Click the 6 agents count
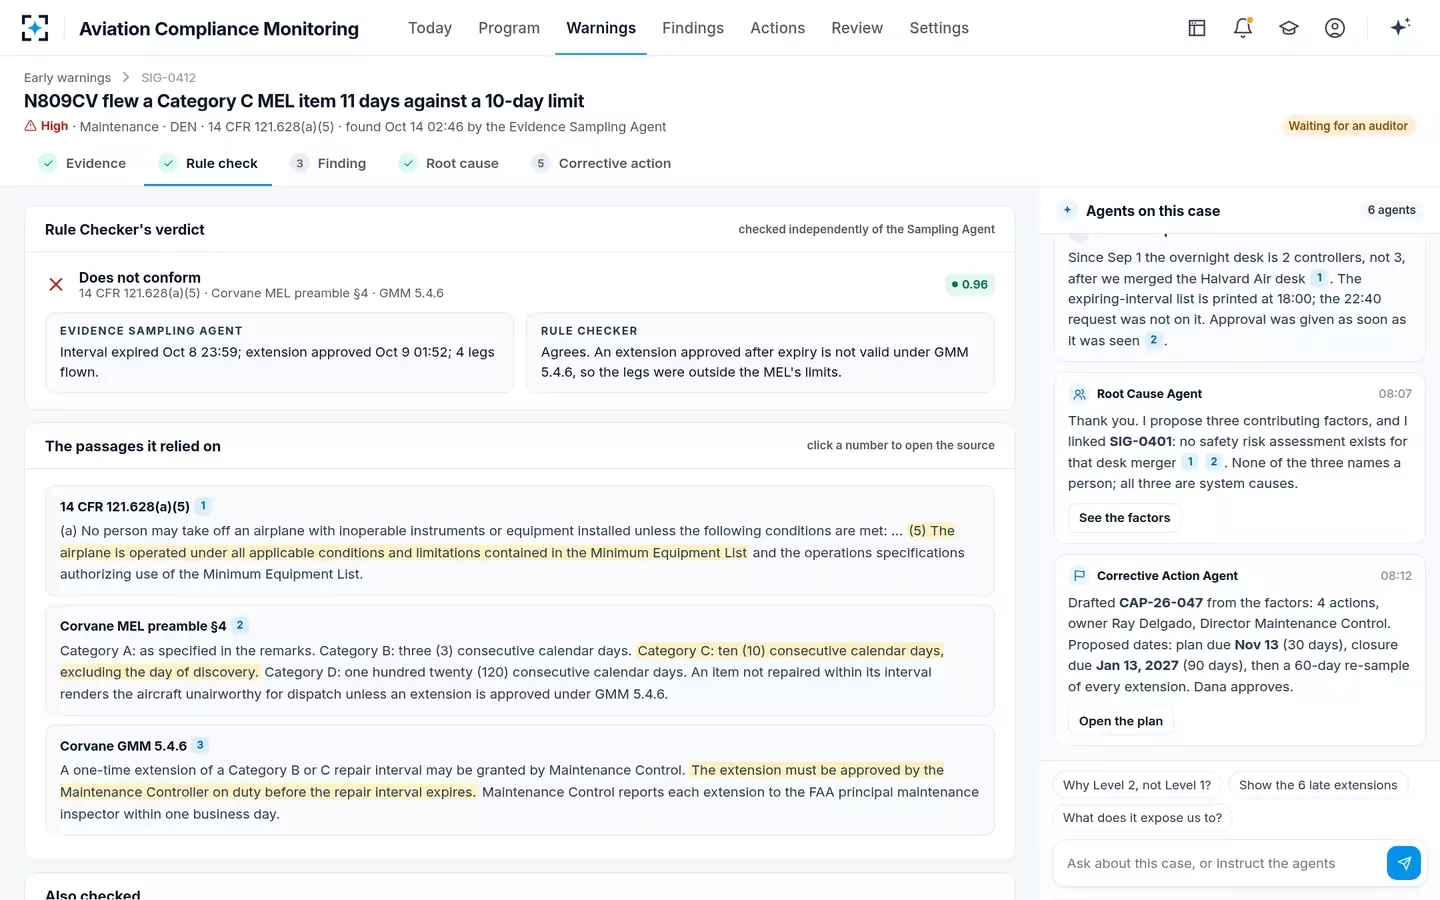The image size is (1440, 900). point(1391,210)
